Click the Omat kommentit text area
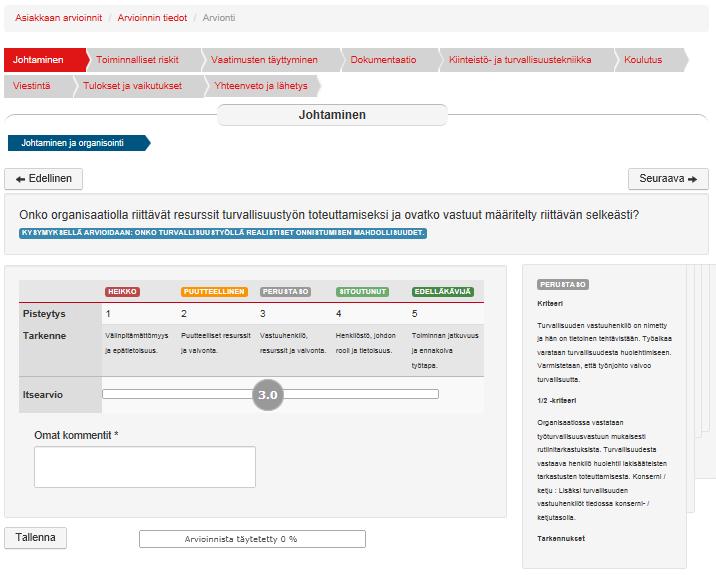Viewport: 716px width, 575px height. pos(145,467)
